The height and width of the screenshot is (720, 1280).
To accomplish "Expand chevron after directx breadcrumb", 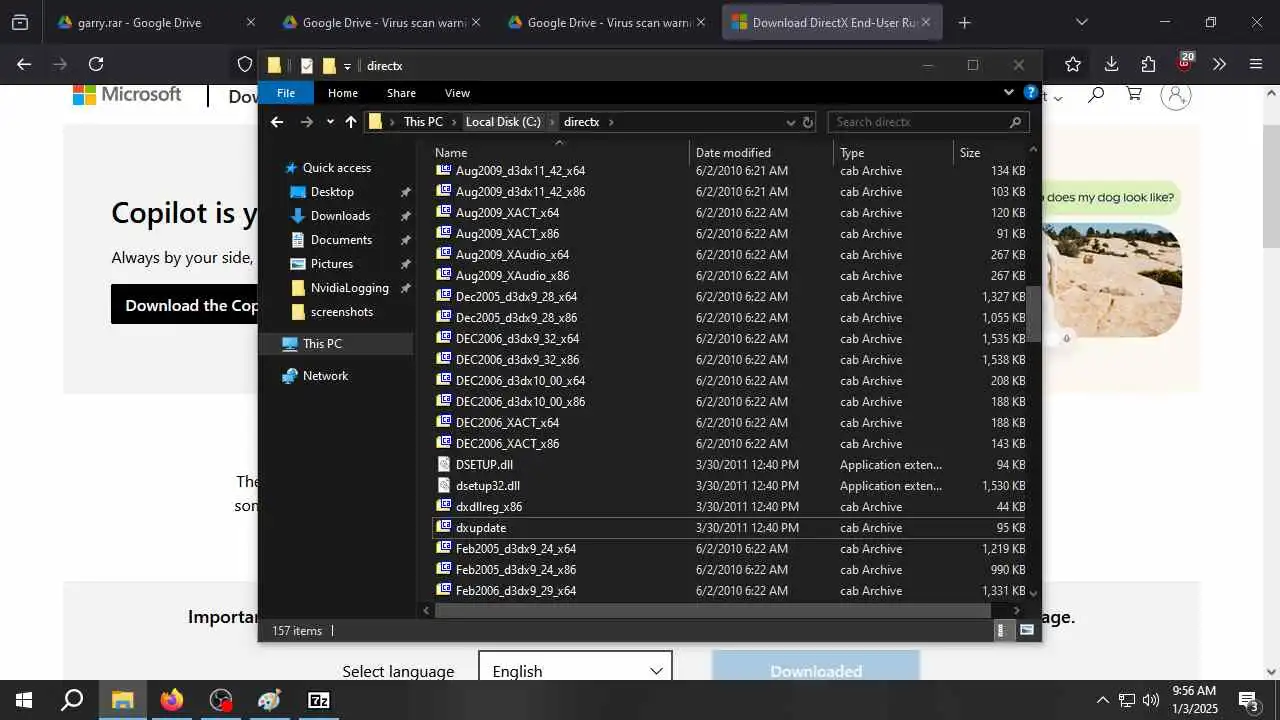I will tap(610, 122).
